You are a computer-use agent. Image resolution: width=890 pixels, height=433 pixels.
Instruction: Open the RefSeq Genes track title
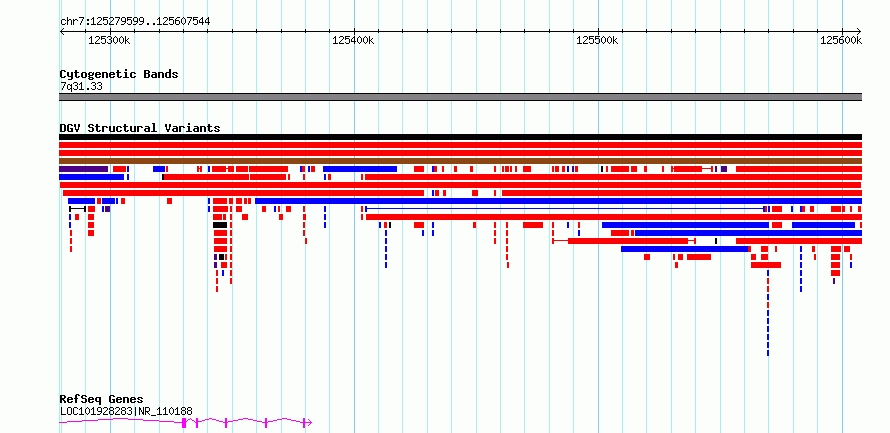point(102,400)
